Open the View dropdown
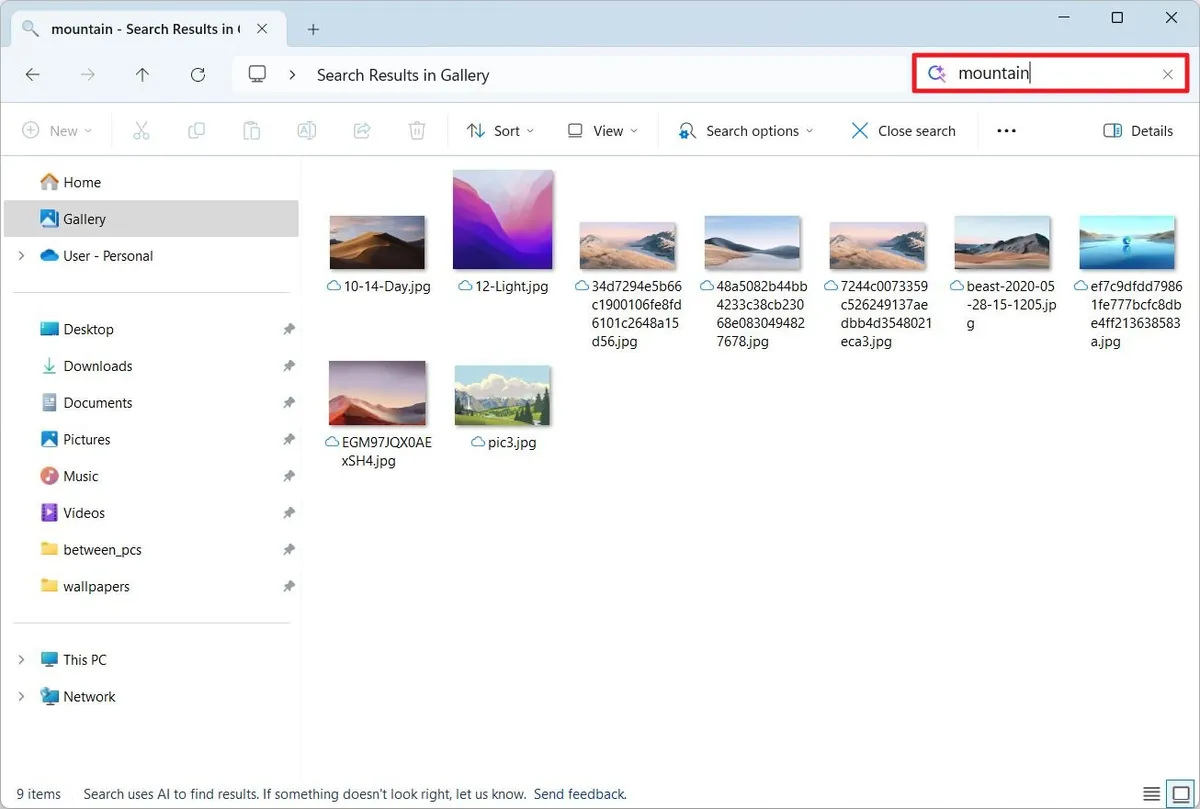Viewport: 1200px width, 809px height. coord(602,130)
